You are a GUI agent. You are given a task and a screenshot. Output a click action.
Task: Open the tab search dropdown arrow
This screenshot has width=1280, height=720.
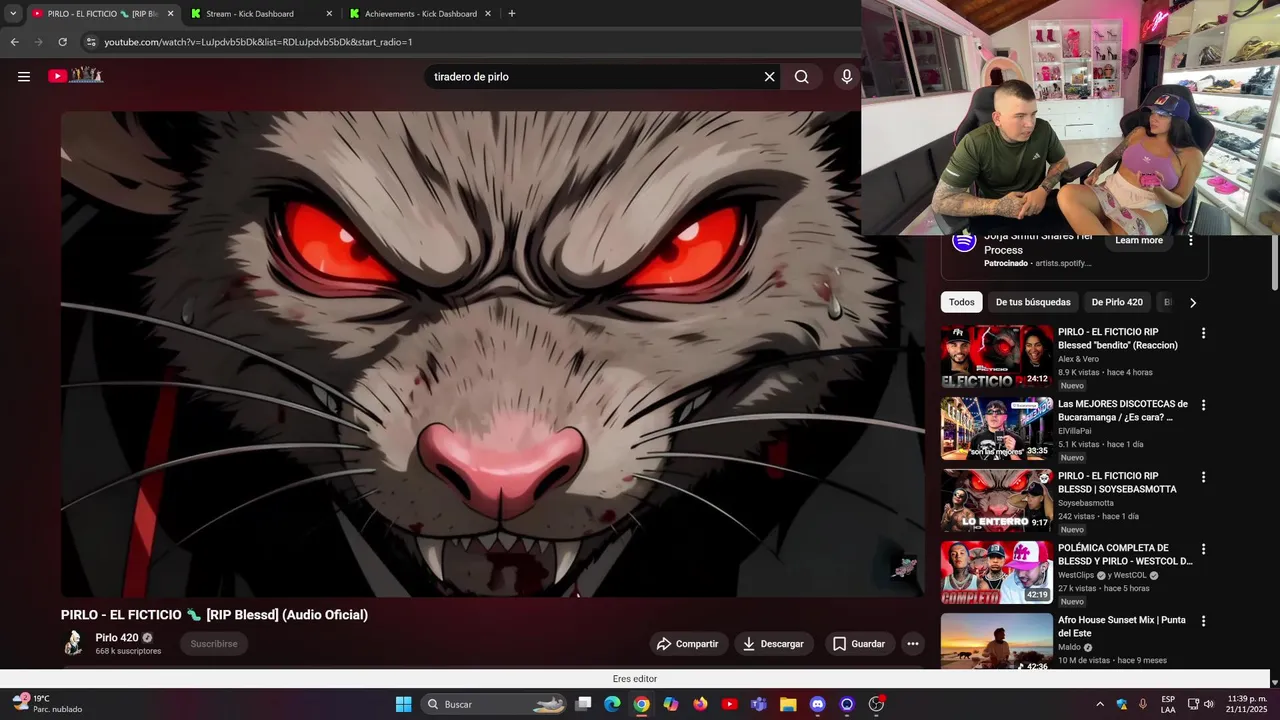[13, 14]
